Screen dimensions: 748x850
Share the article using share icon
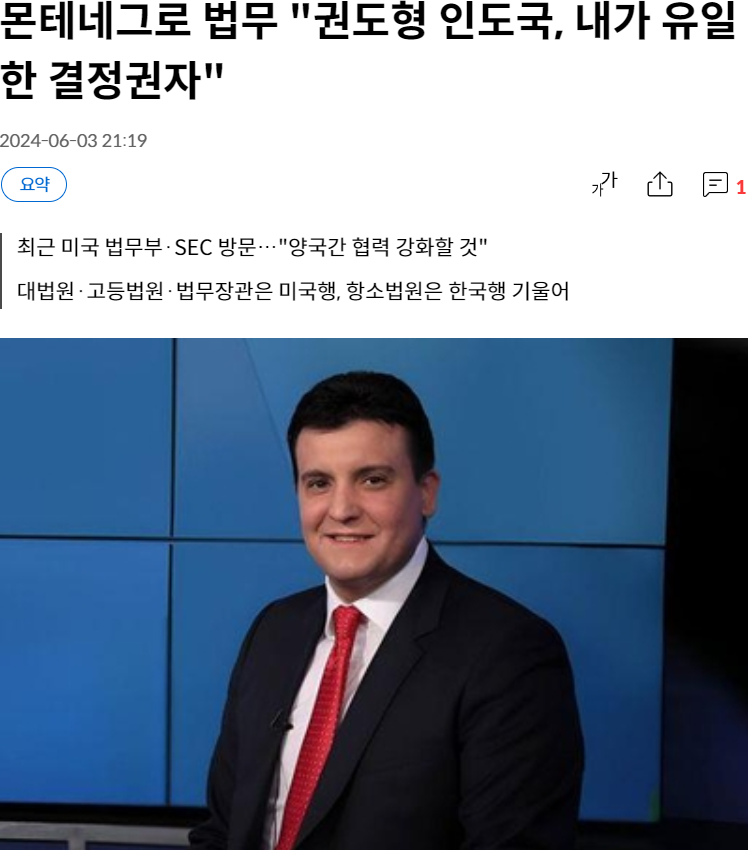coord(660,184)
